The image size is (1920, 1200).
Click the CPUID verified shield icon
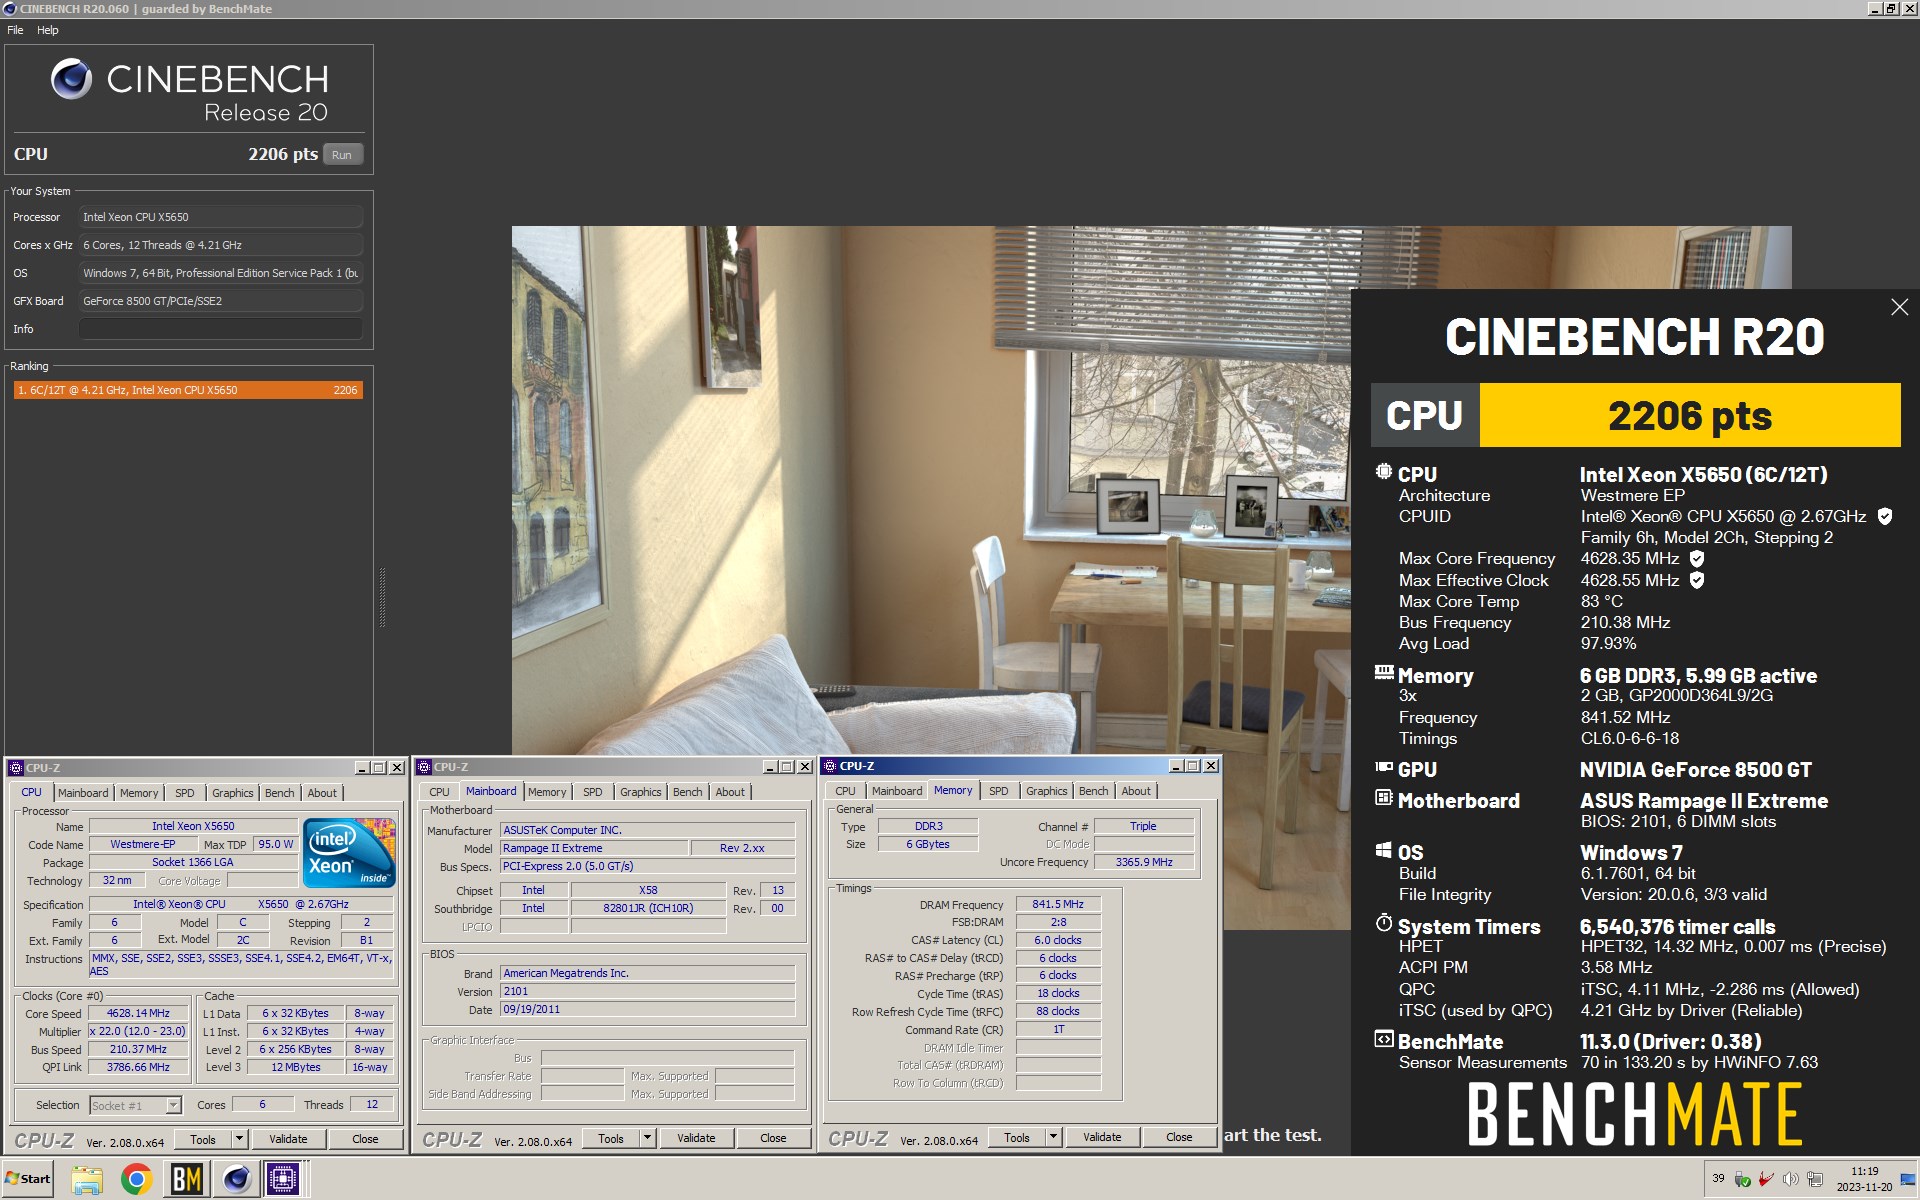(1885, 517)
